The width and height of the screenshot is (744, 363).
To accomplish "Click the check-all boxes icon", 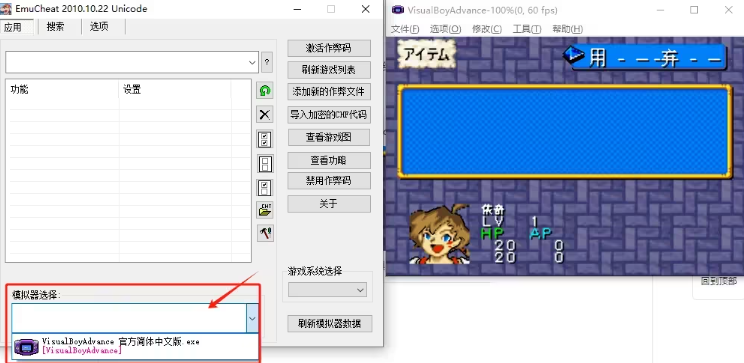I will tap(265, 140).
